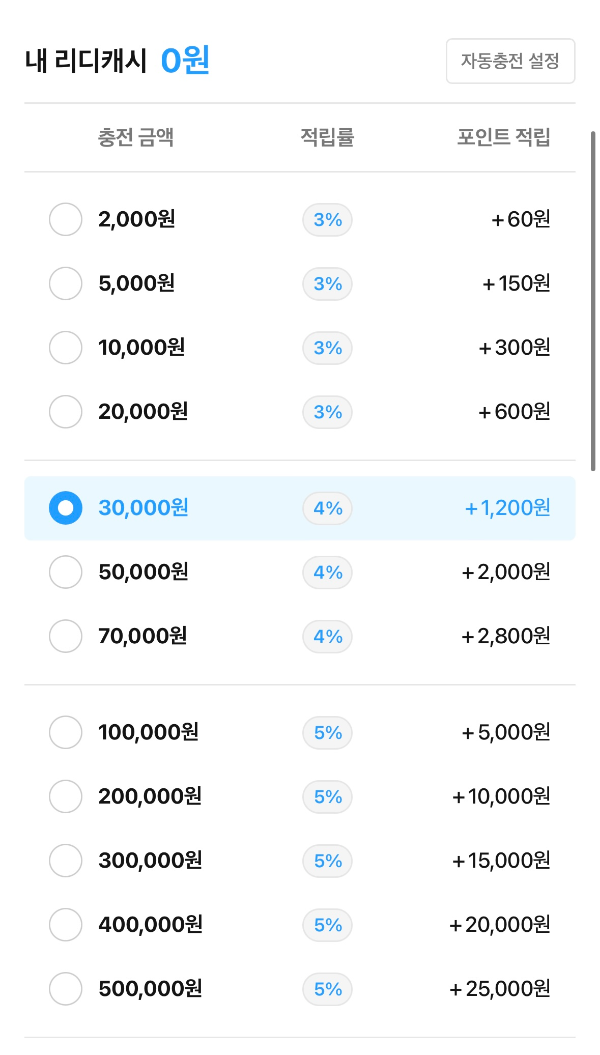The height and width of the screenshot is (1055, 600).
Task: Click the +2,000원 reward on 50,000원 row
Action: click(506, 572)
